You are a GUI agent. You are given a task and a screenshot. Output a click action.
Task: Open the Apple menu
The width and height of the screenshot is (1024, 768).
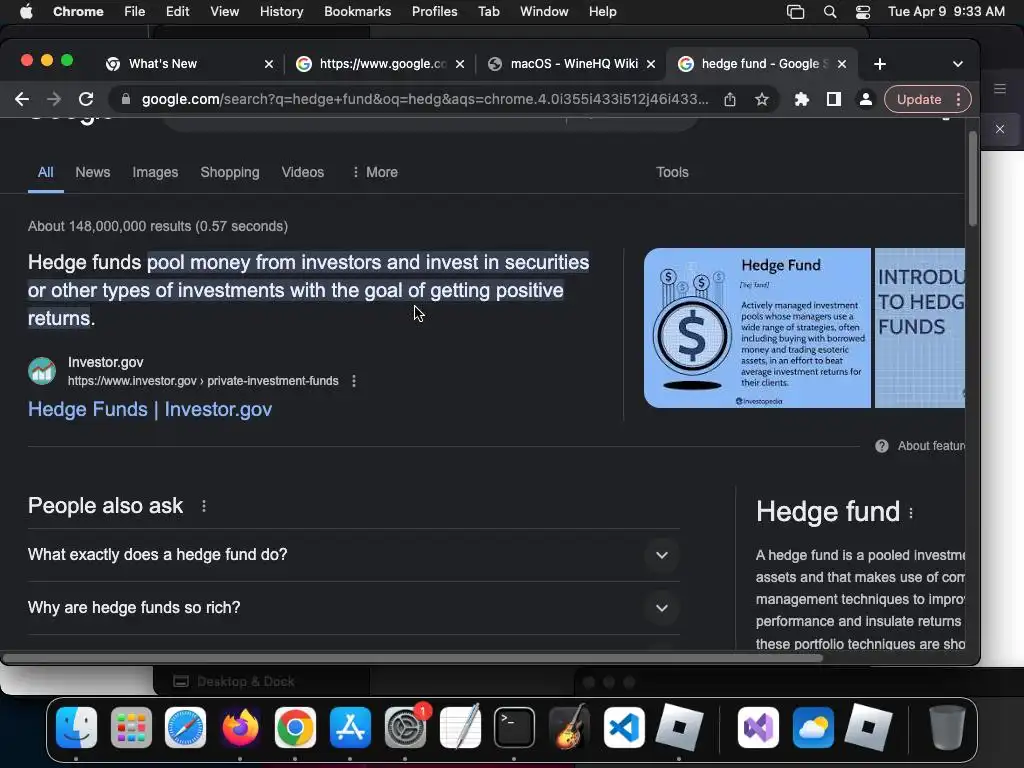pos(26,12)
